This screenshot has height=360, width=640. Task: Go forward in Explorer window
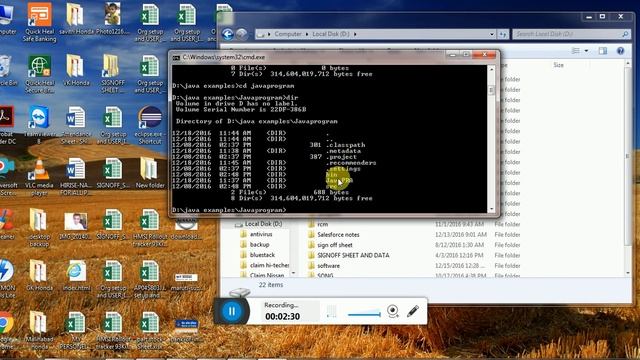click(x=242, y=34)
